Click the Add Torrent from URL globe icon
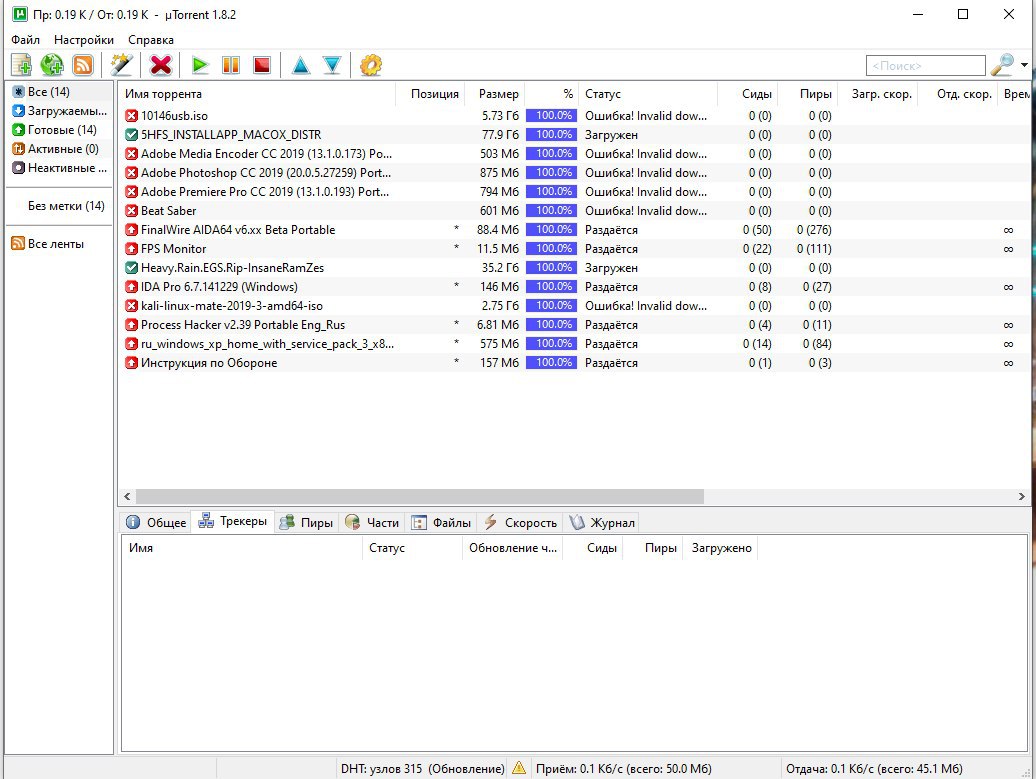This screenshot has width=1036, height=779. pyautogui.click(x=52, y=65)
